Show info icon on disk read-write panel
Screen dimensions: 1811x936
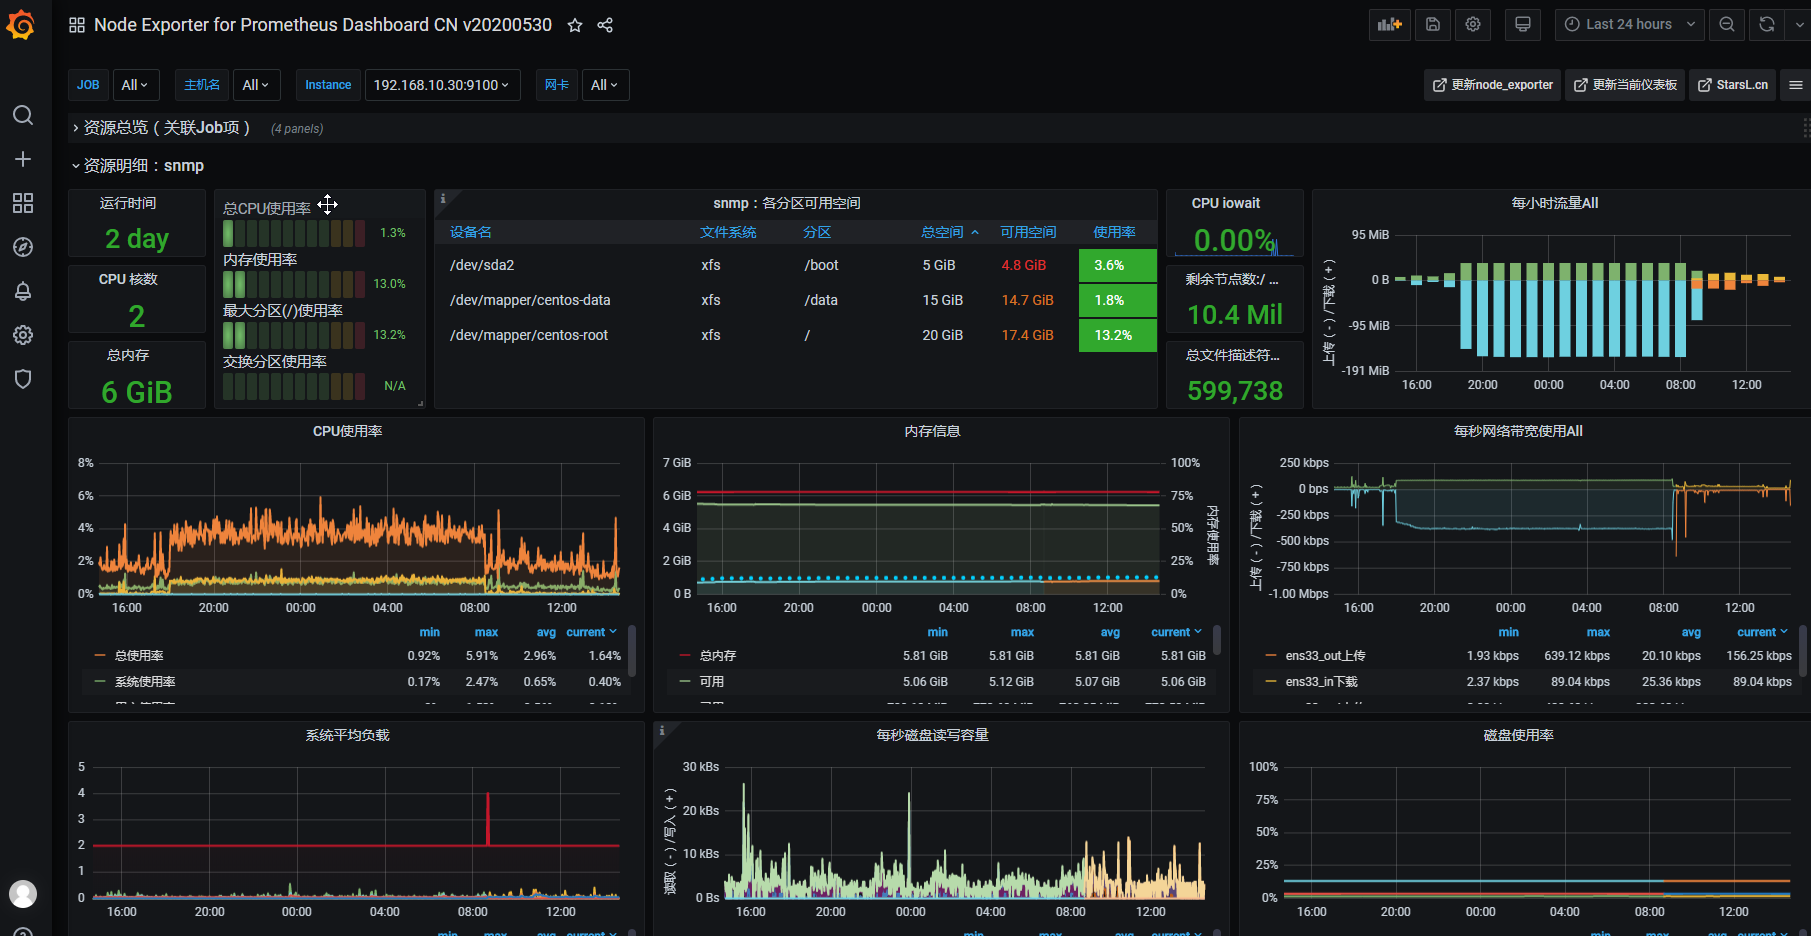662,731
